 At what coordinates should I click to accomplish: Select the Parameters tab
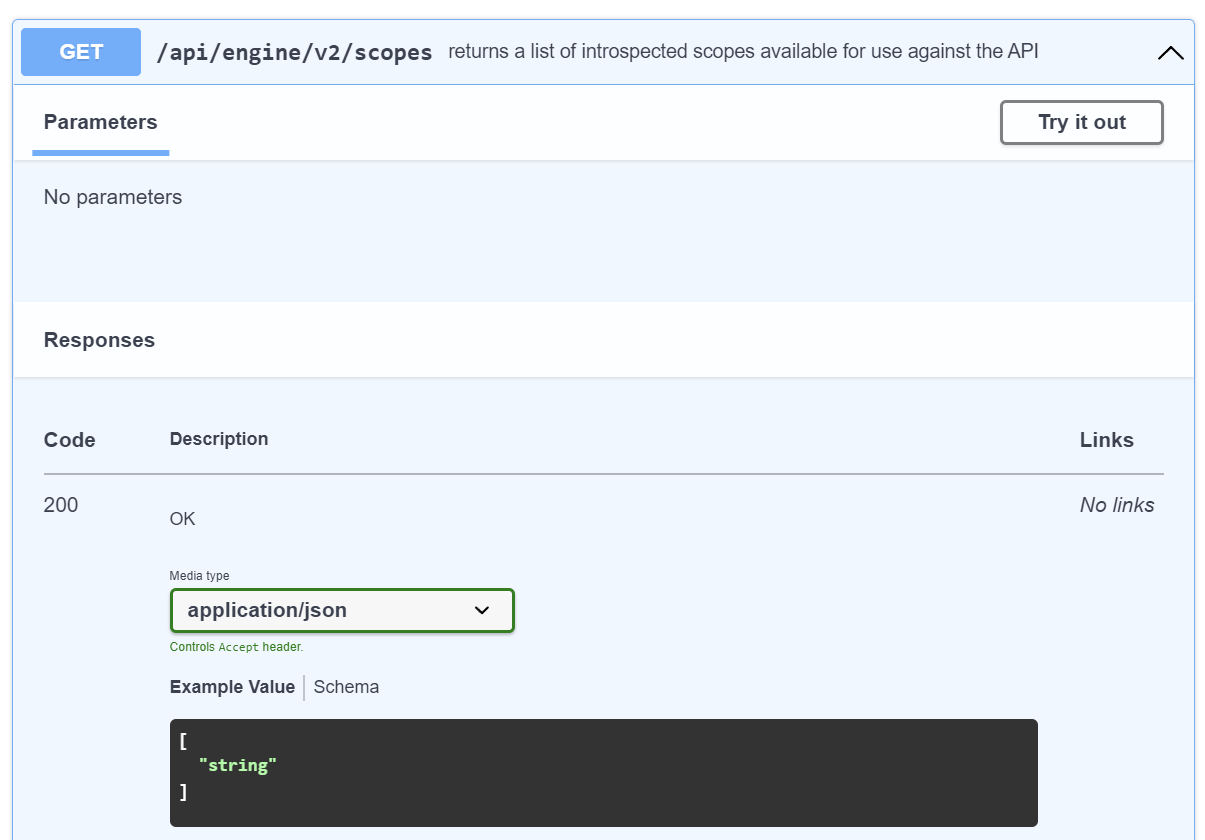tap(100, 122)
